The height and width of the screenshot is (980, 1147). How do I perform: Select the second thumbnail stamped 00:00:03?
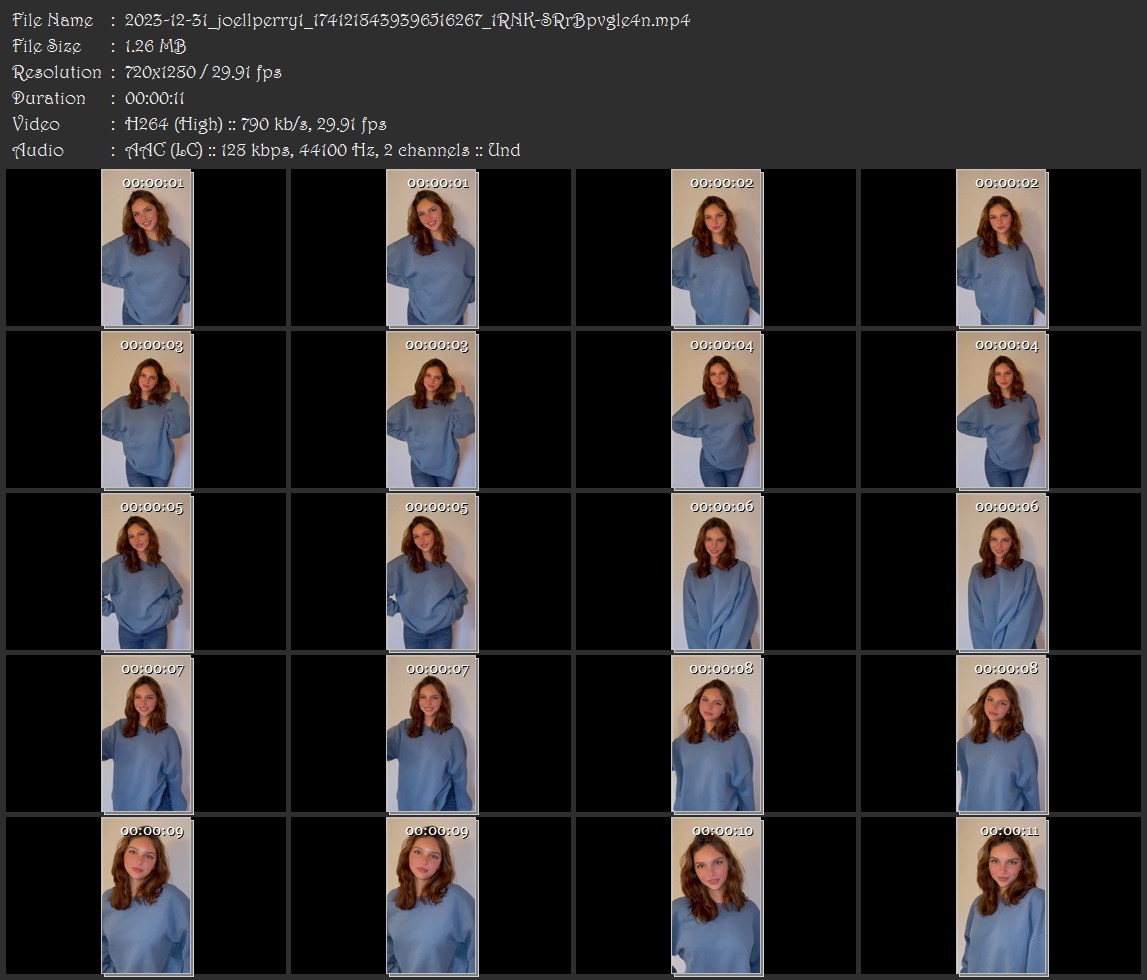432,410
